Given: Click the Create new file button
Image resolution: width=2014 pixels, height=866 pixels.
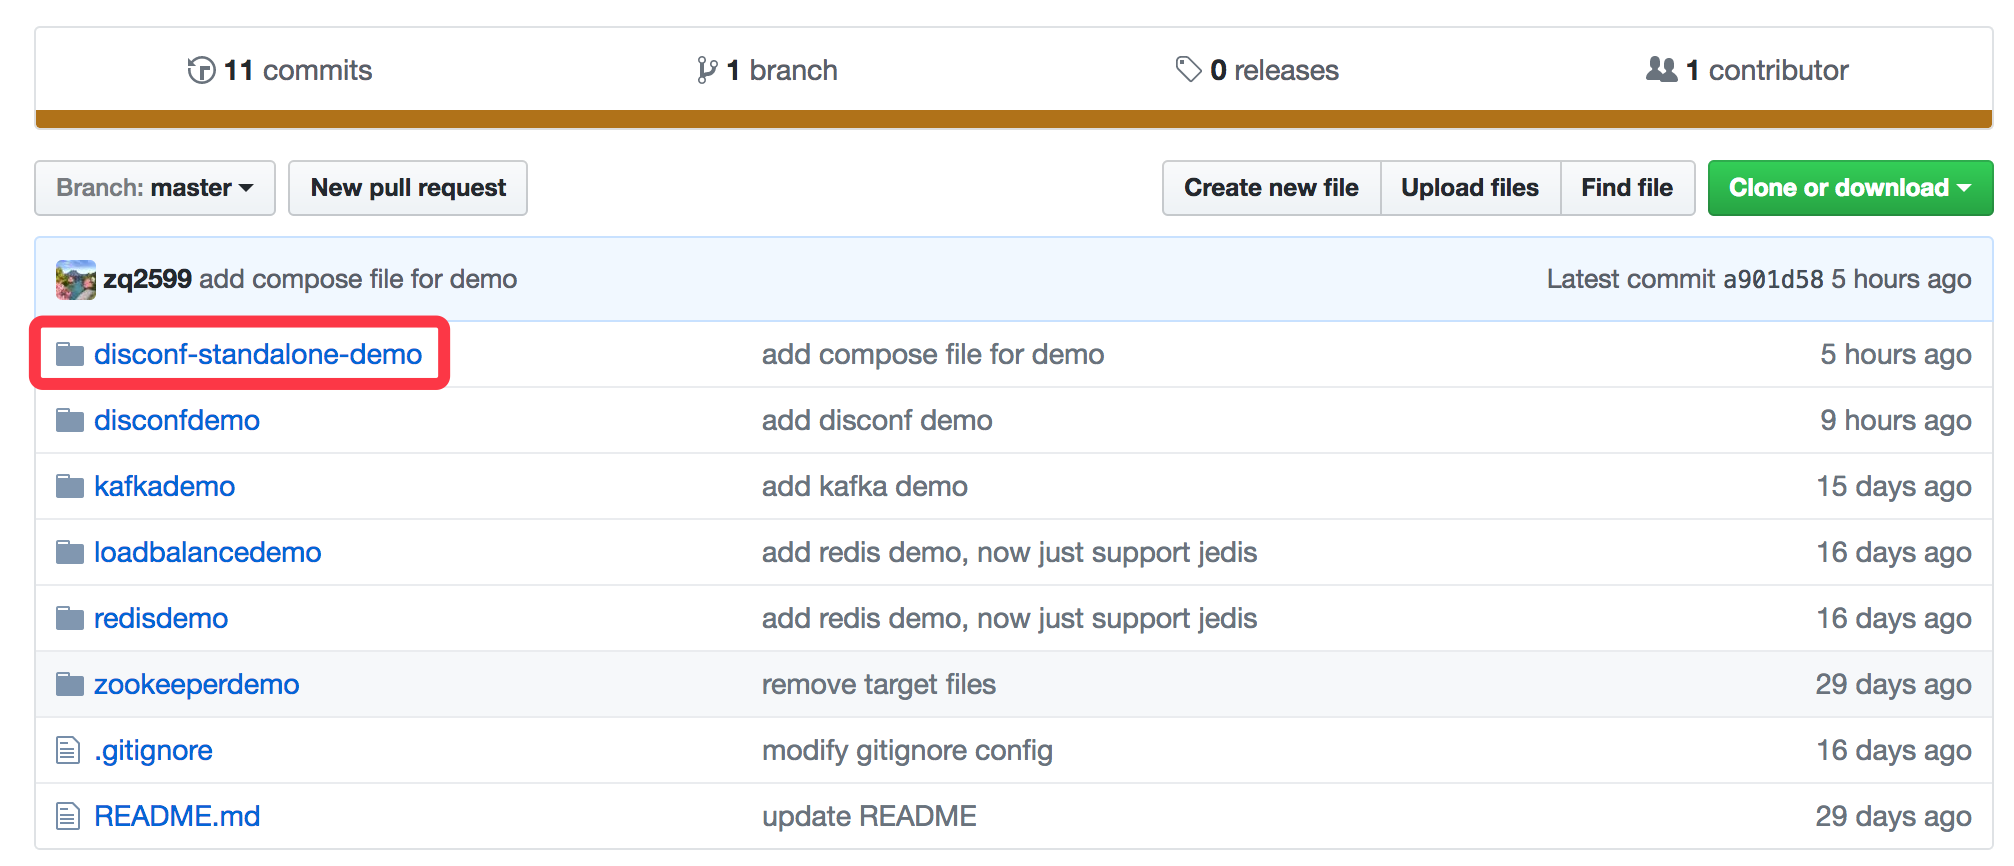Looking at the screenshot, I should (1271, 188).
